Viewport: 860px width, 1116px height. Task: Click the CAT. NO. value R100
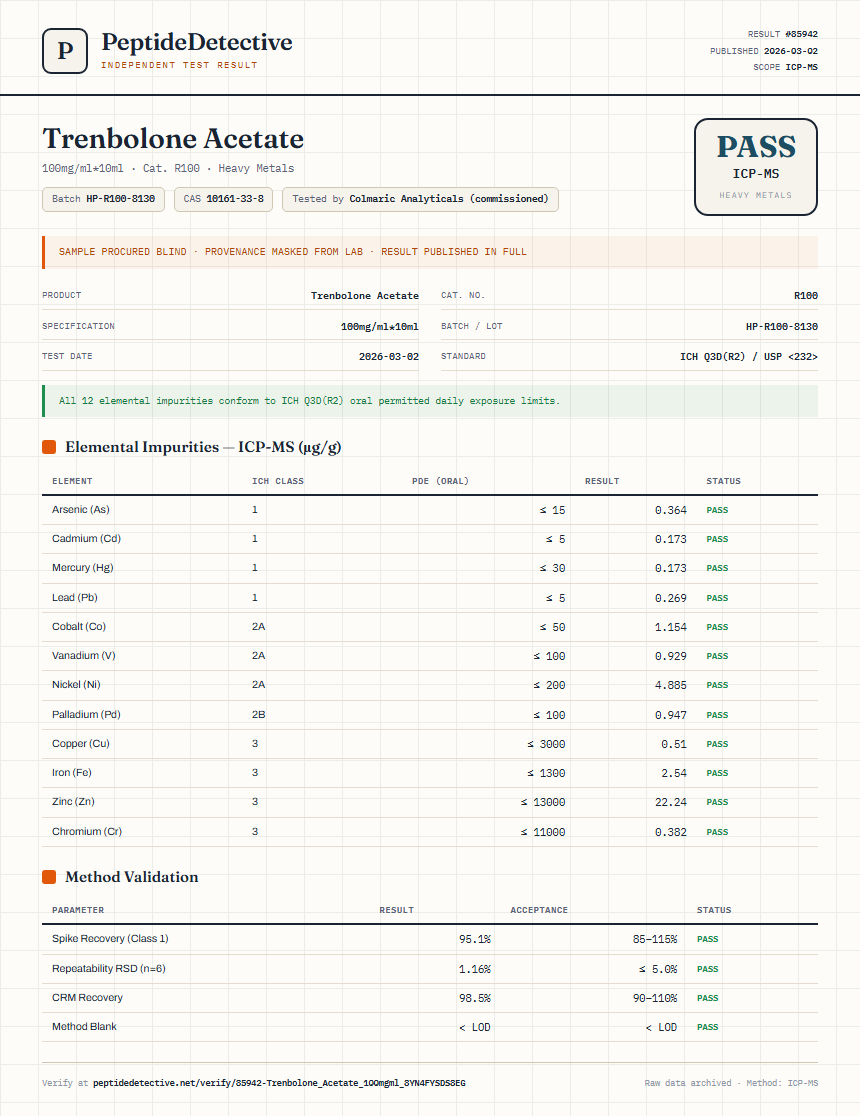click(x=806, y=295)
